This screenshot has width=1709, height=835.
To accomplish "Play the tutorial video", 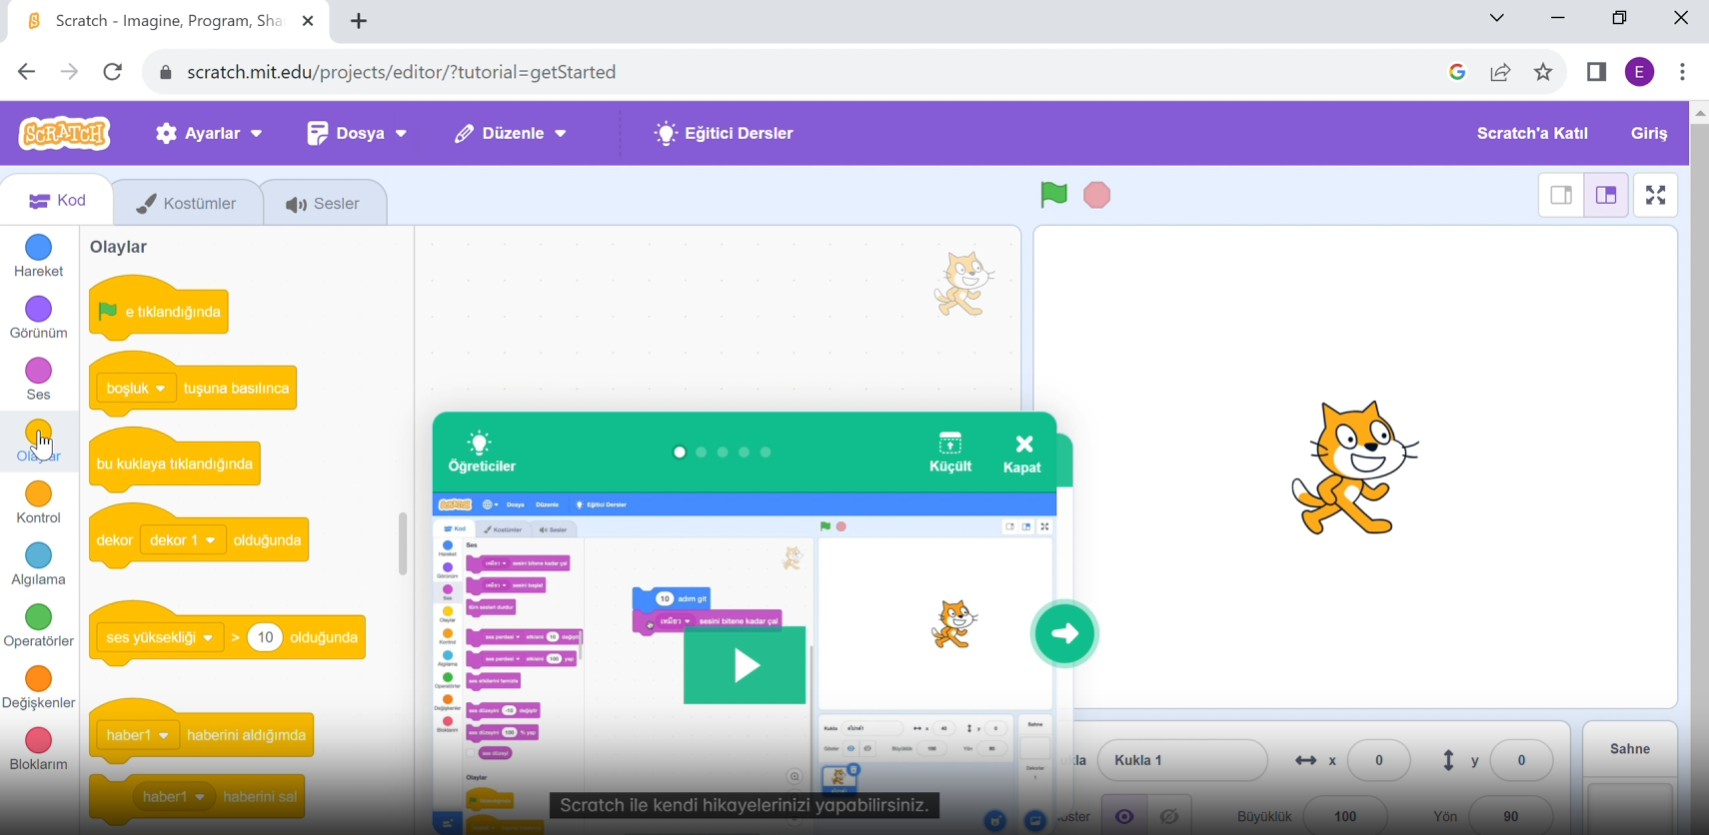I will (744, 665).
